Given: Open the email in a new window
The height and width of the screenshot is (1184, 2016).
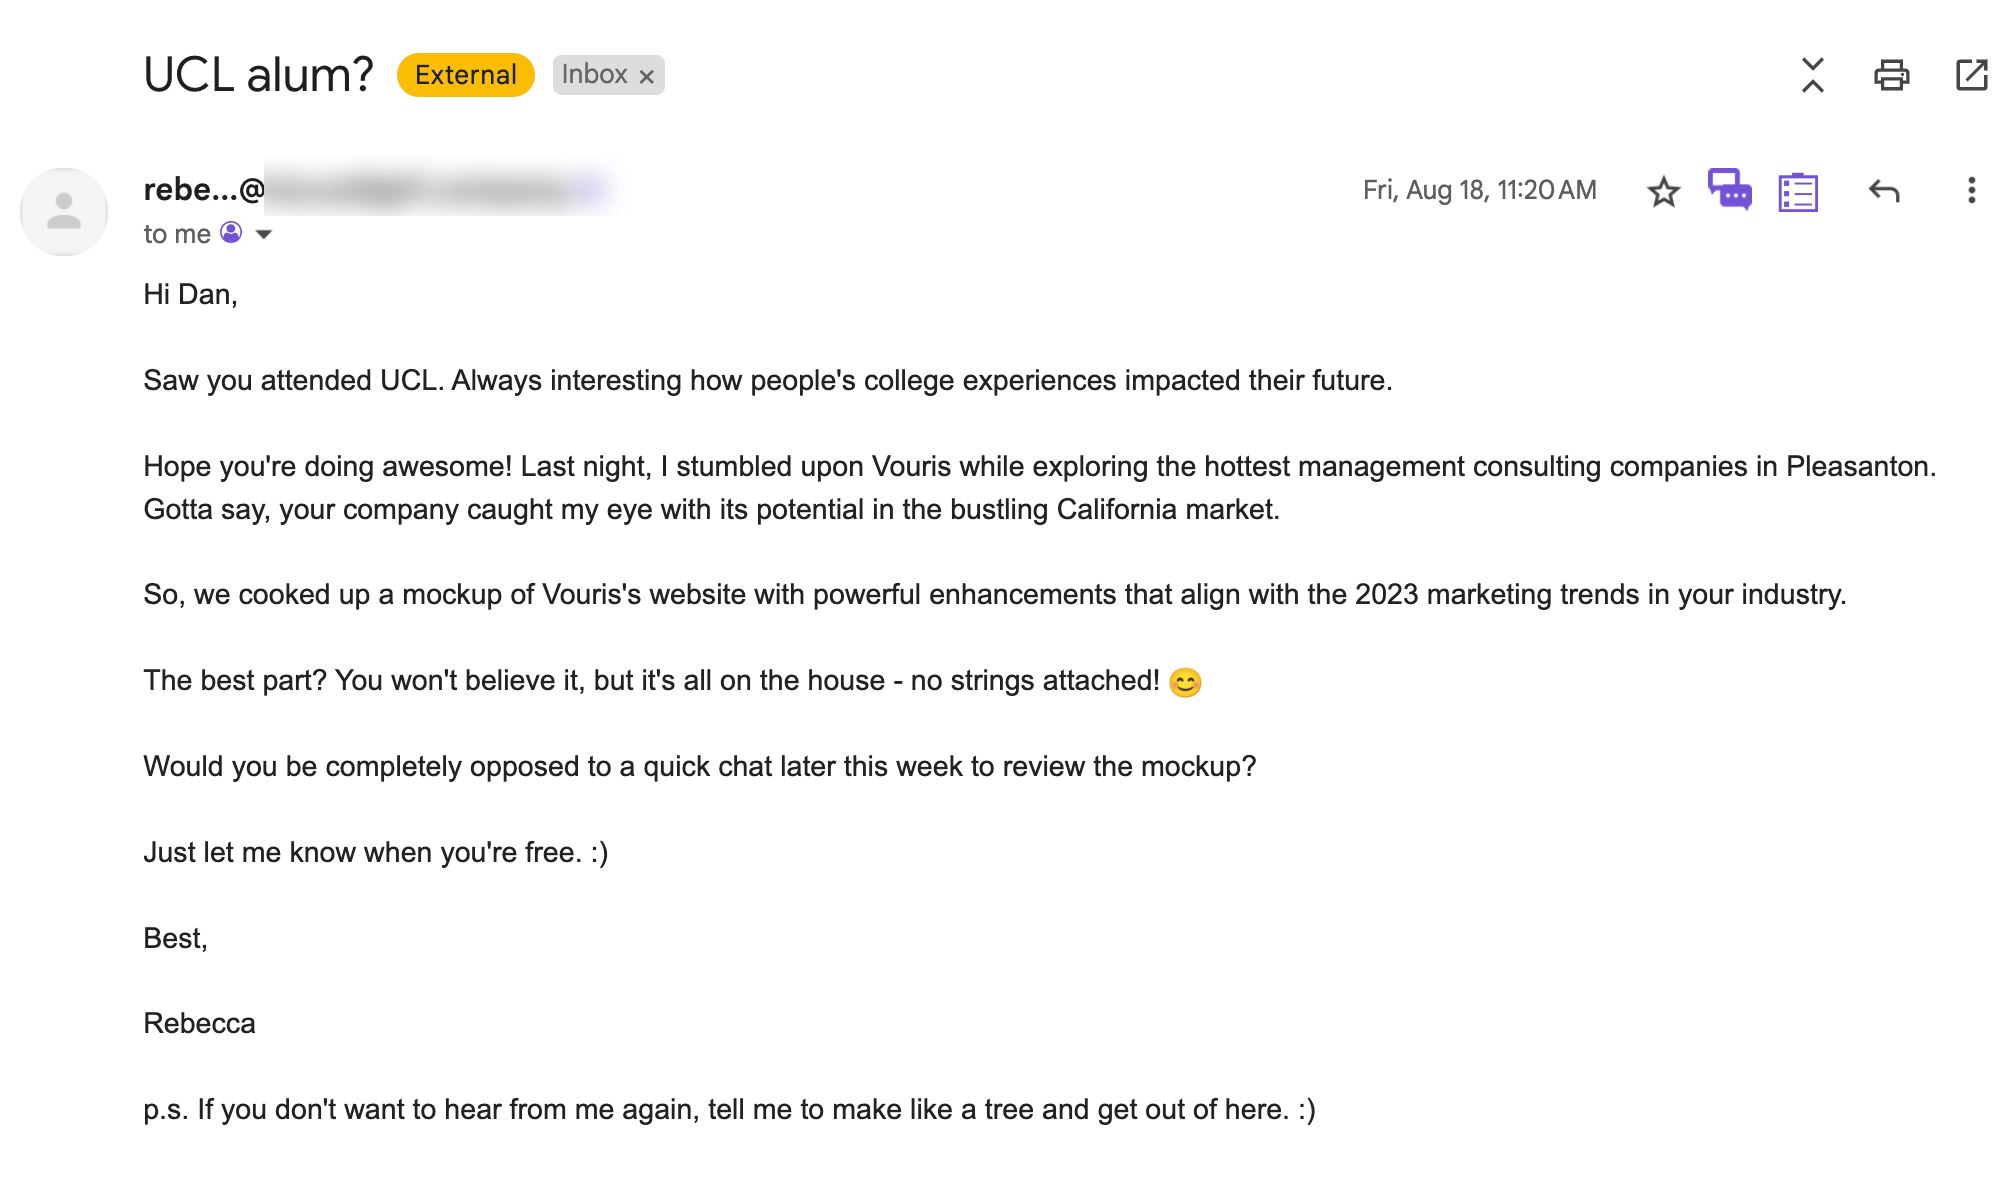Looking at the screenshot, I should tap(1971, 75).
